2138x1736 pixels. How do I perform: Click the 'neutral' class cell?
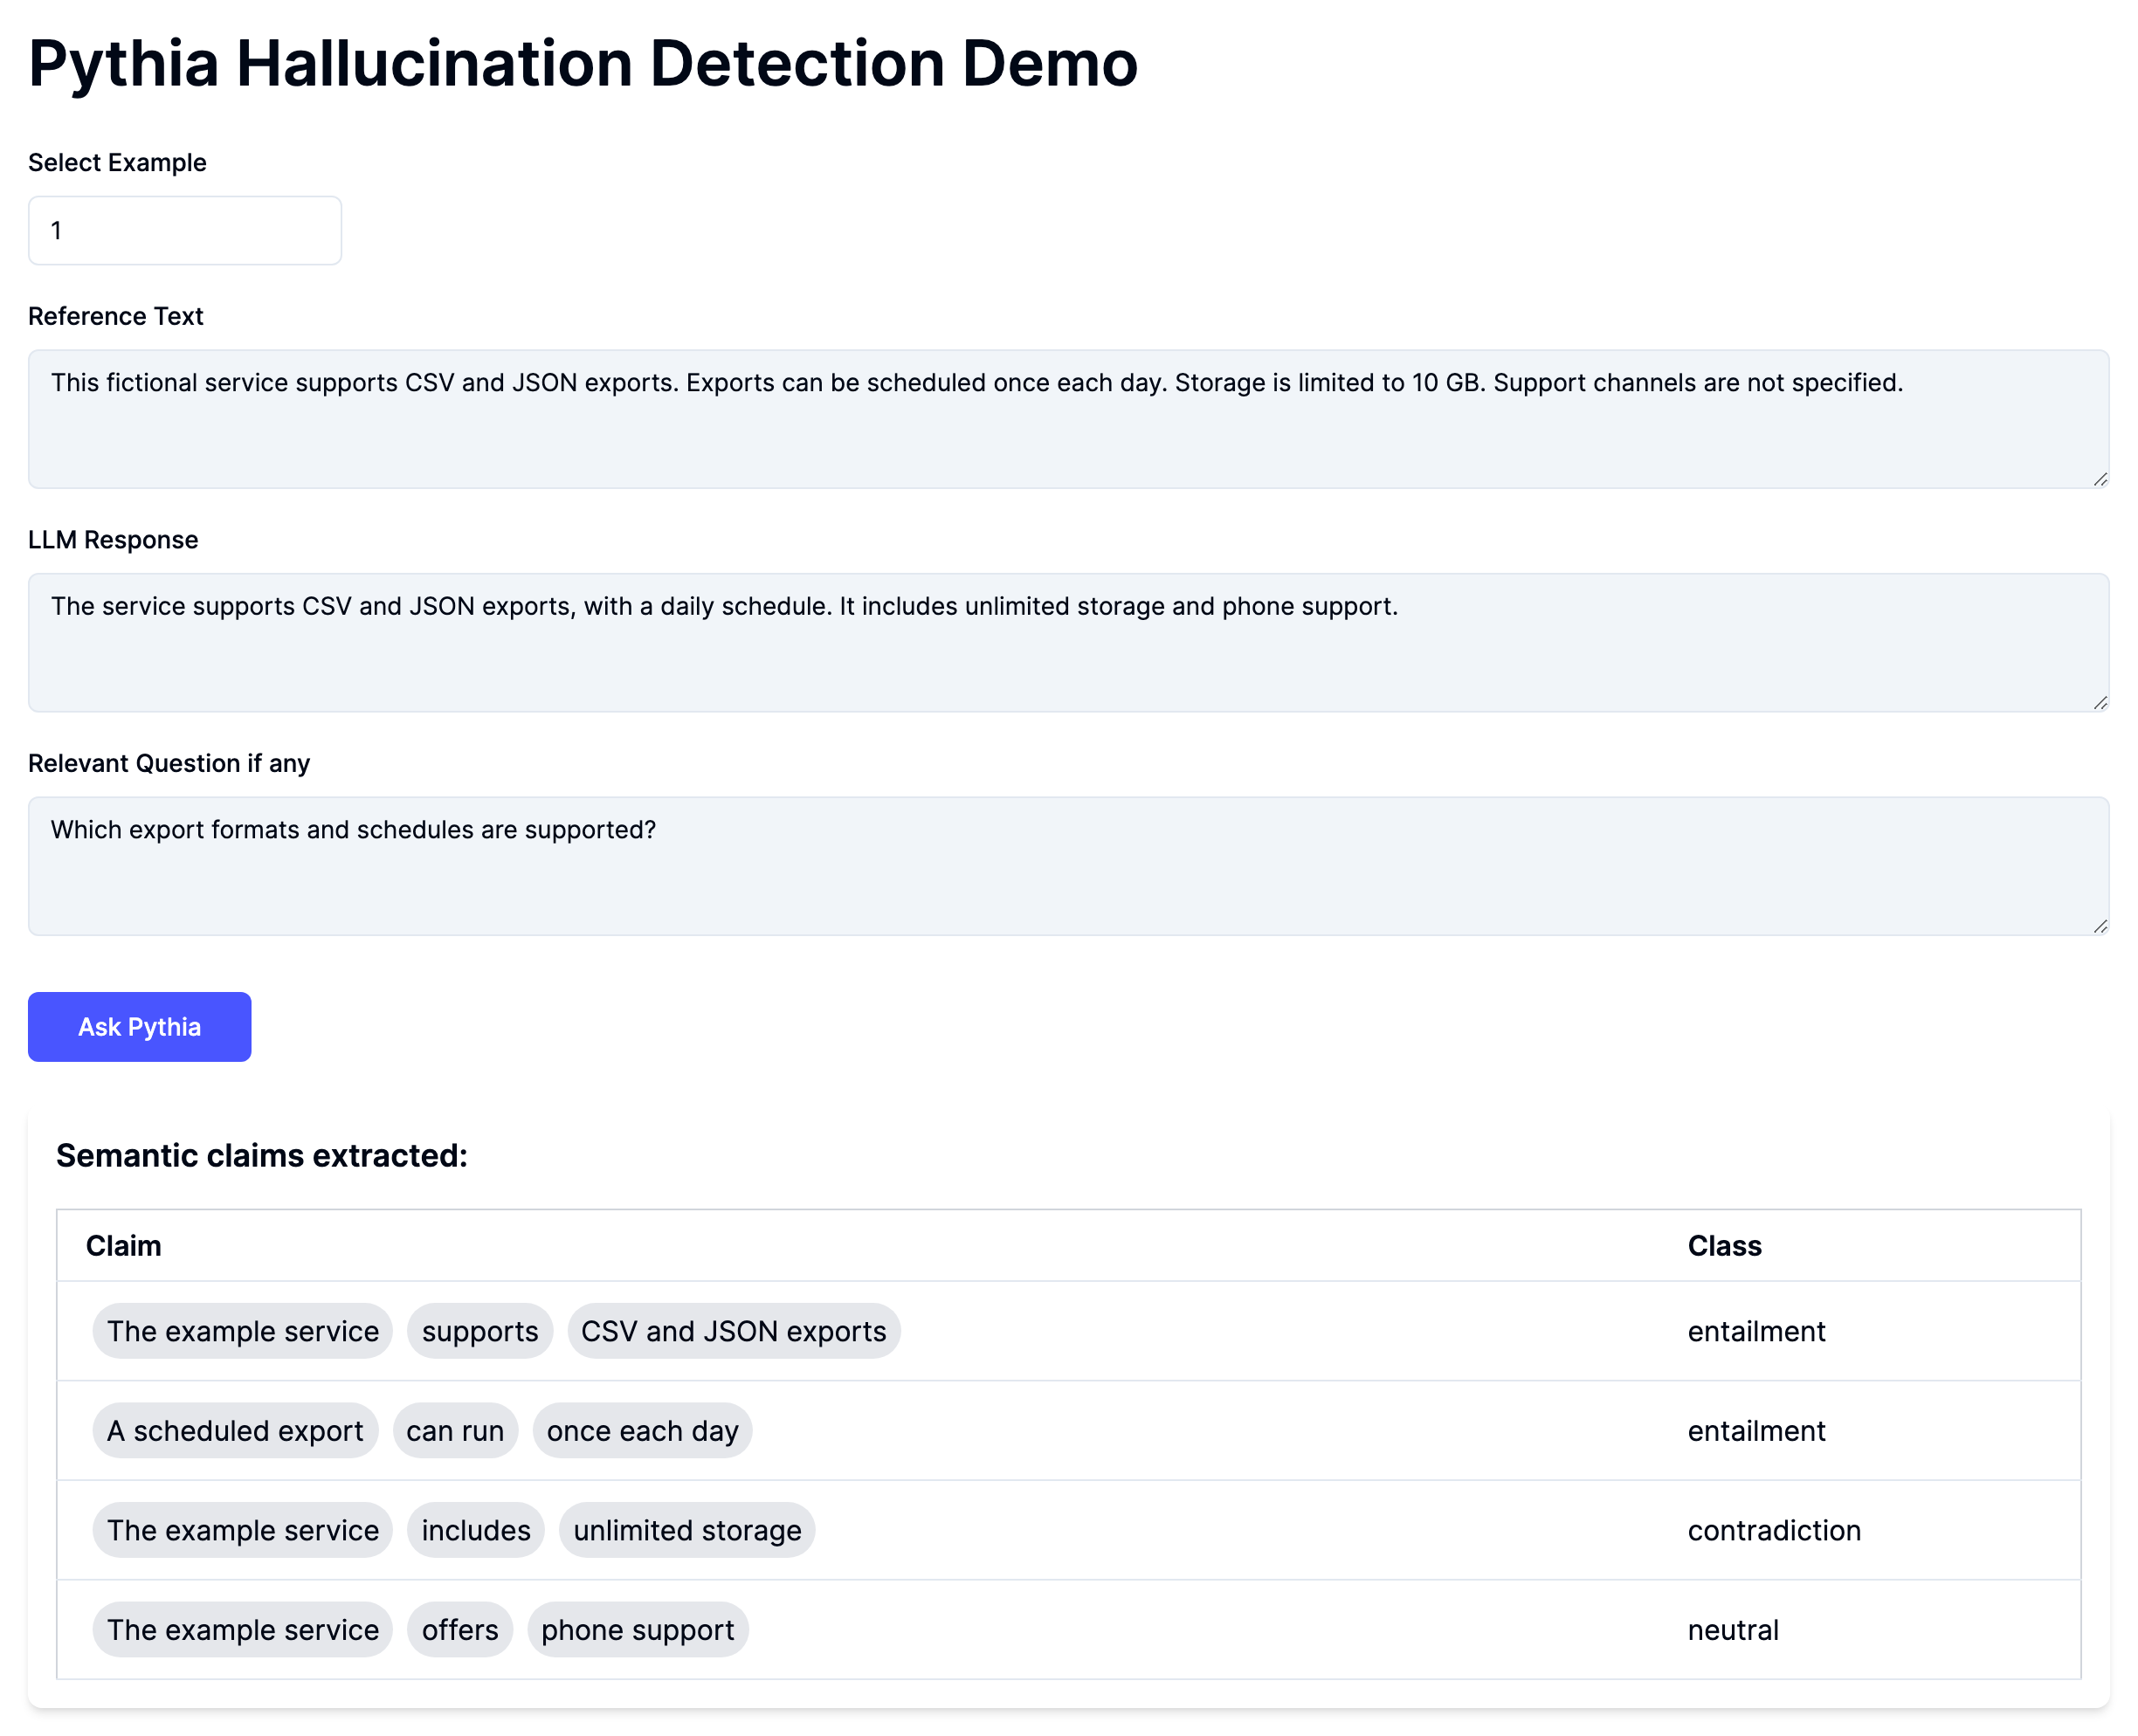pyautogui.click(x=1733, y=1630)
